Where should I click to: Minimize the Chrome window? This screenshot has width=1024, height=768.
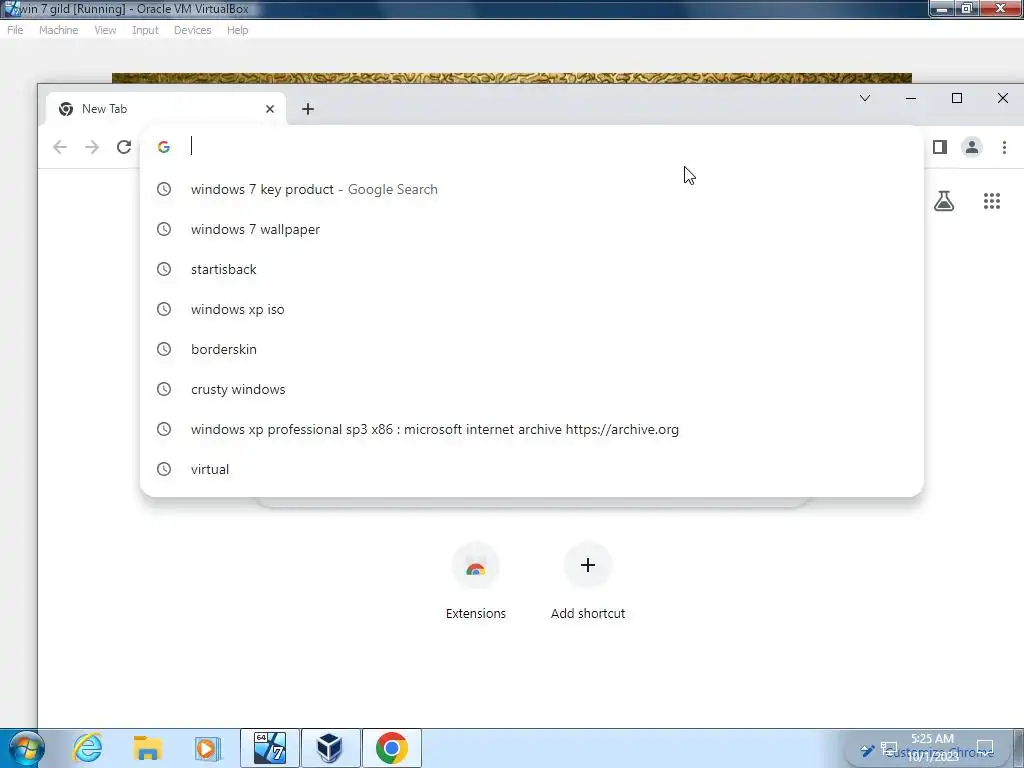(x=911, y=98)
